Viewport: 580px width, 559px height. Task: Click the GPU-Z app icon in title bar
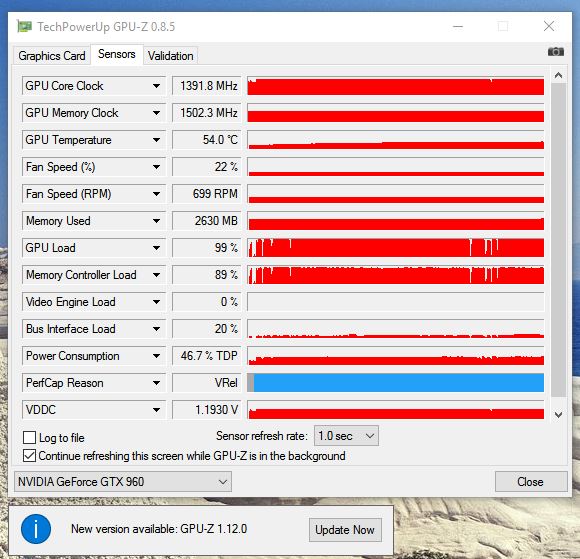point(24,27)
